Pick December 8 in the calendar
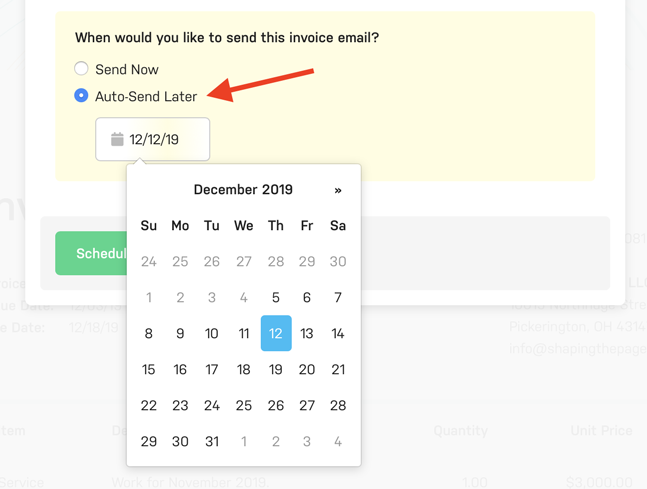Viewport: 647px width, 489px height. 149,334
